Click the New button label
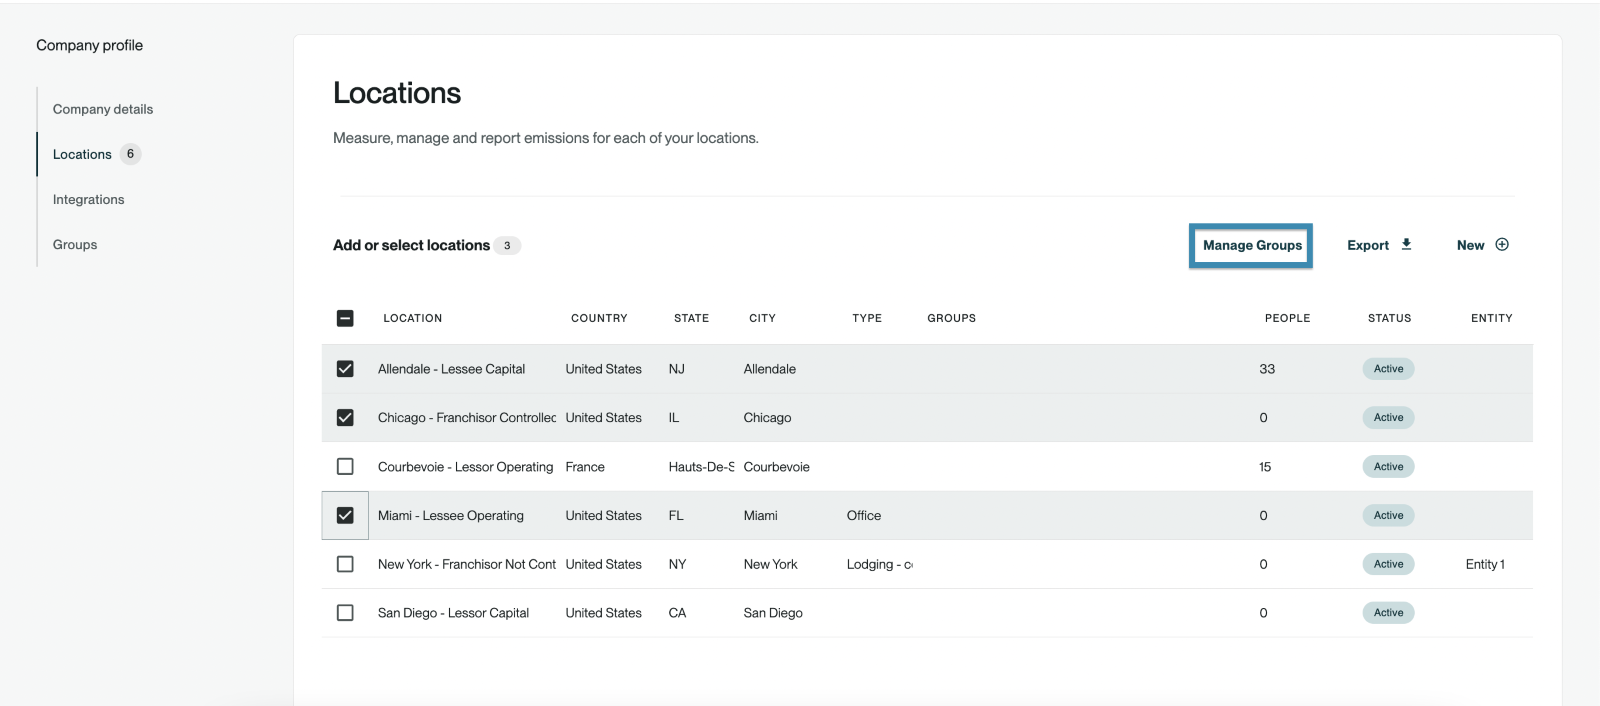The image size is (1600, 706). (x=1470, y=245)
